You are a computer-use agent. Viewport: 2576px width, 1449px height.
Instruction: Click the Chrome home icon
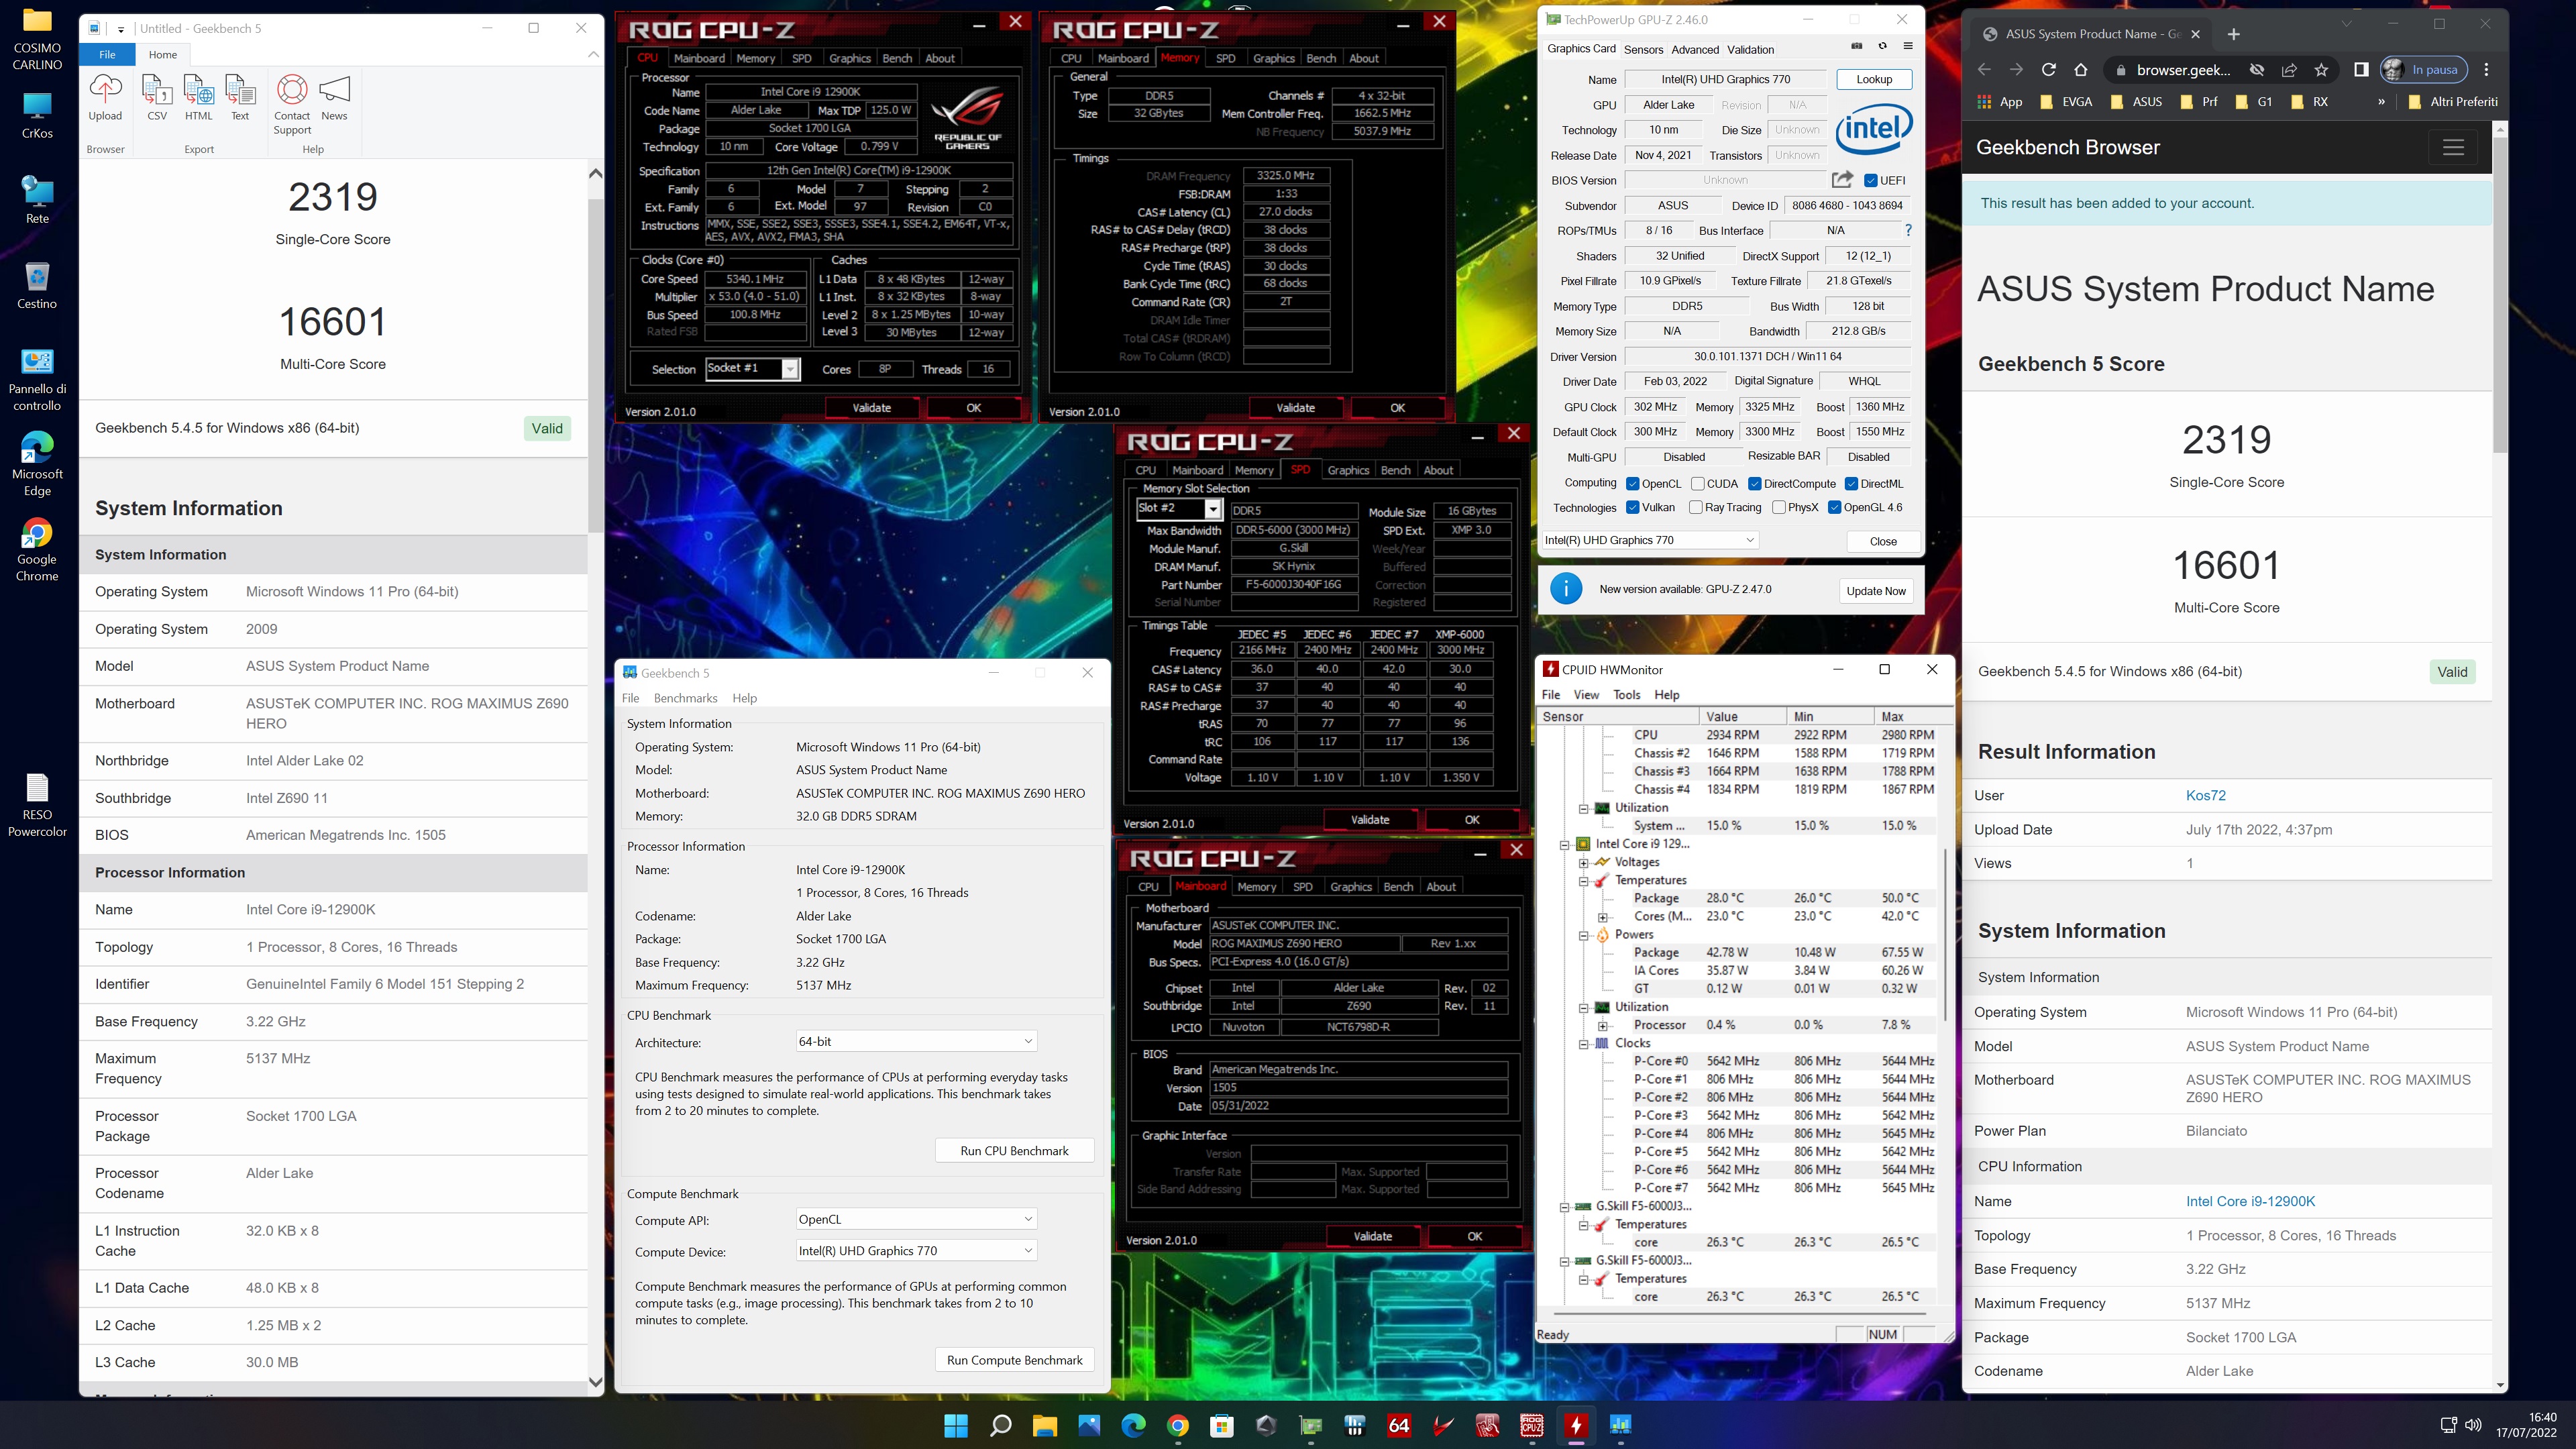(x=2081, y=69)
